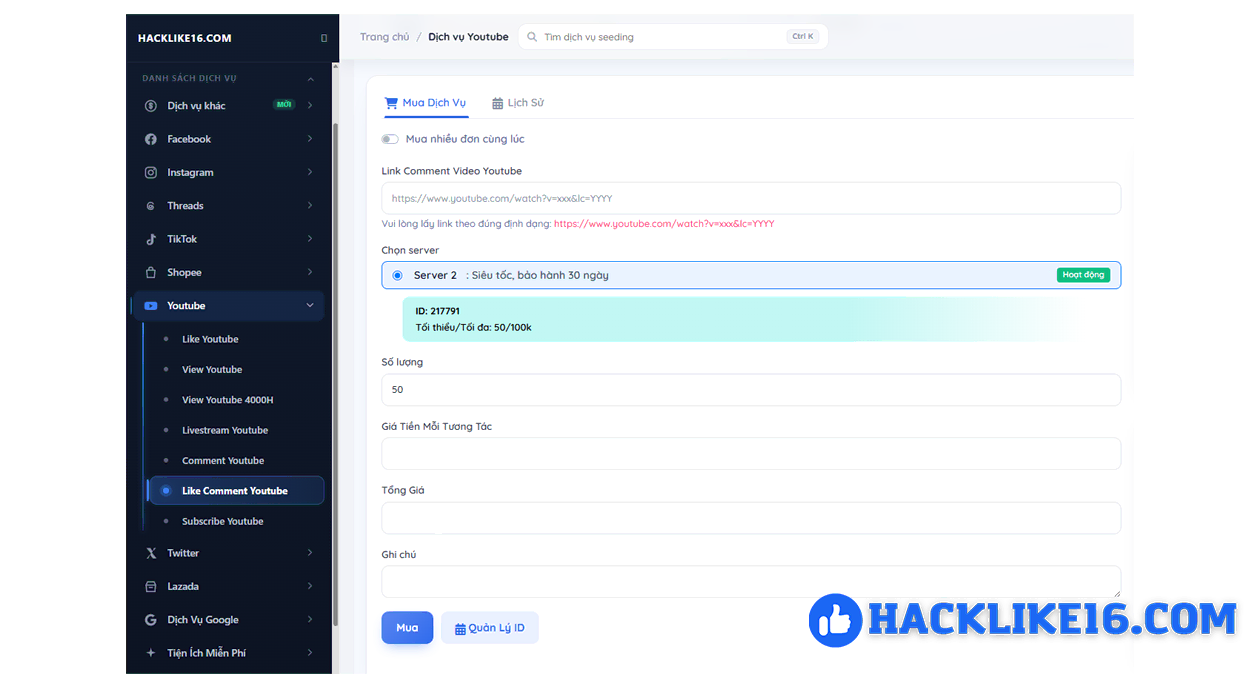This screenshot has width=1260, height=688.
Task: Click the HACKLIKE16.COM sidebar logo text
Action: pos(184,38)
